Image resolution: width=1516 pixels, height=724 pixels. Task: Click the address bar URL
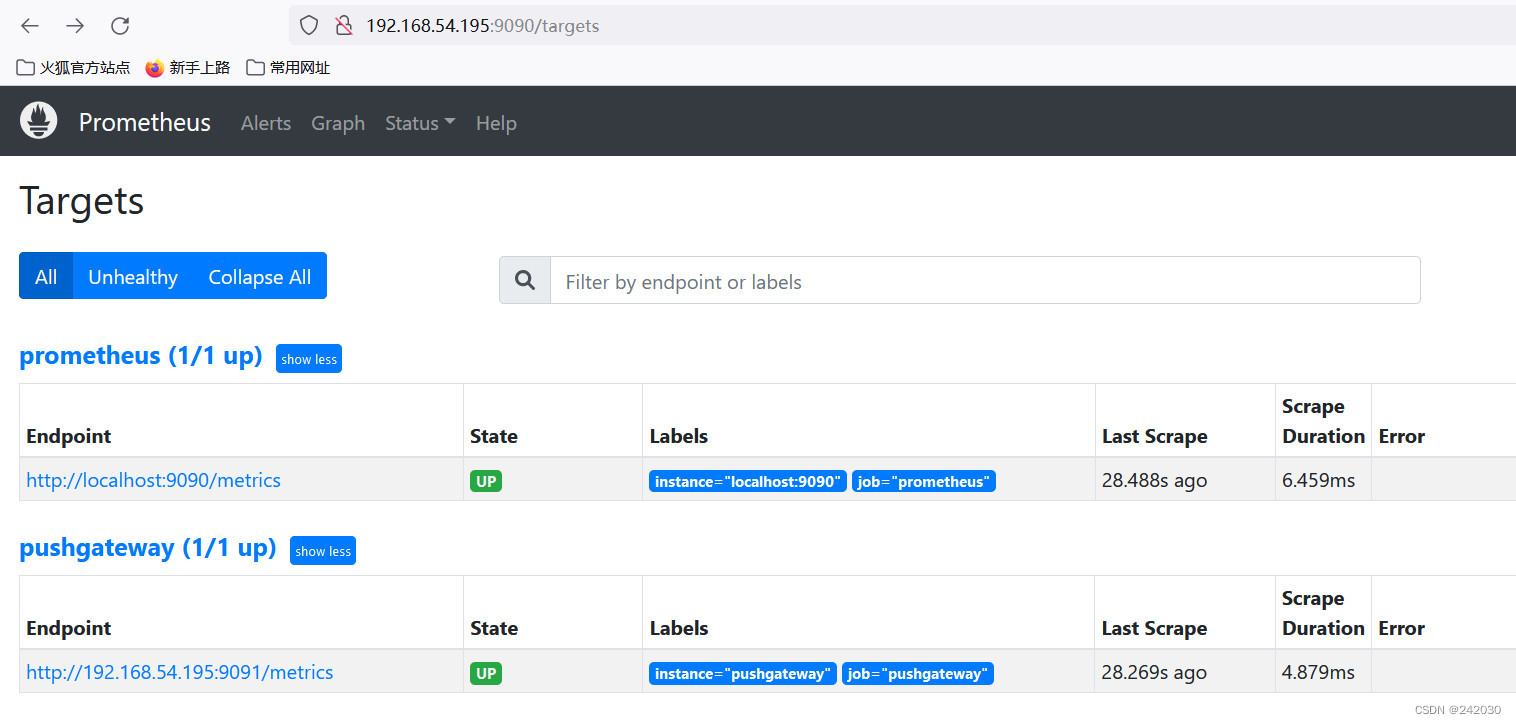[x=482, y=26]
